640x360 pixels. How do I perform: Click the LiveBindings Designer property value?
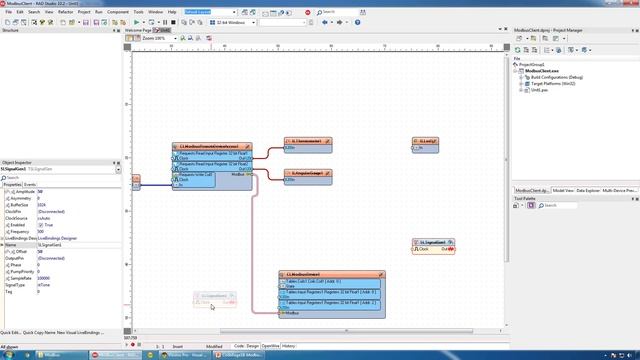(x=58, y=238)
